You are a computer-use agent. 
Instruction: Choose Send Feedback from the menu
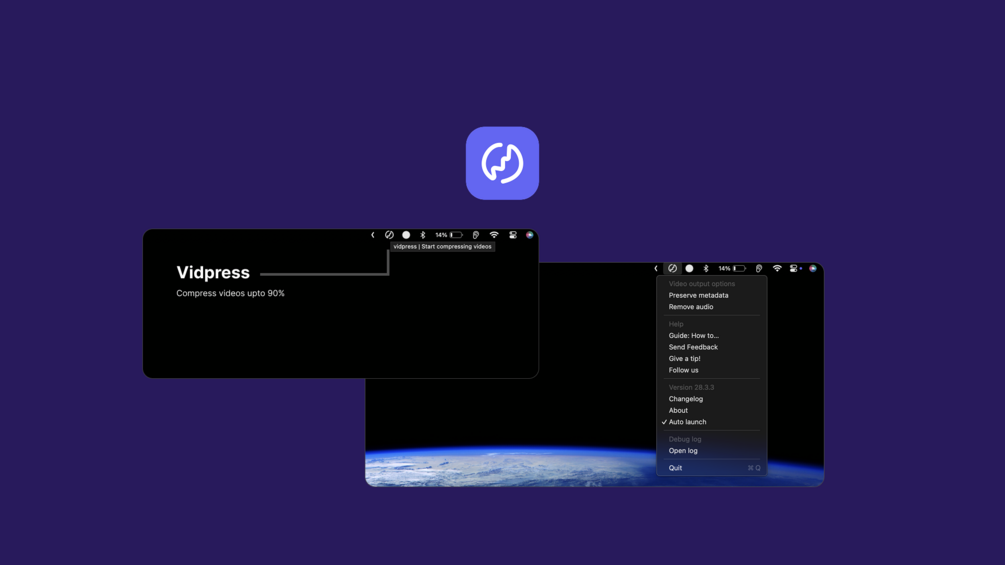pyautogui.click(x=711, y=347)
